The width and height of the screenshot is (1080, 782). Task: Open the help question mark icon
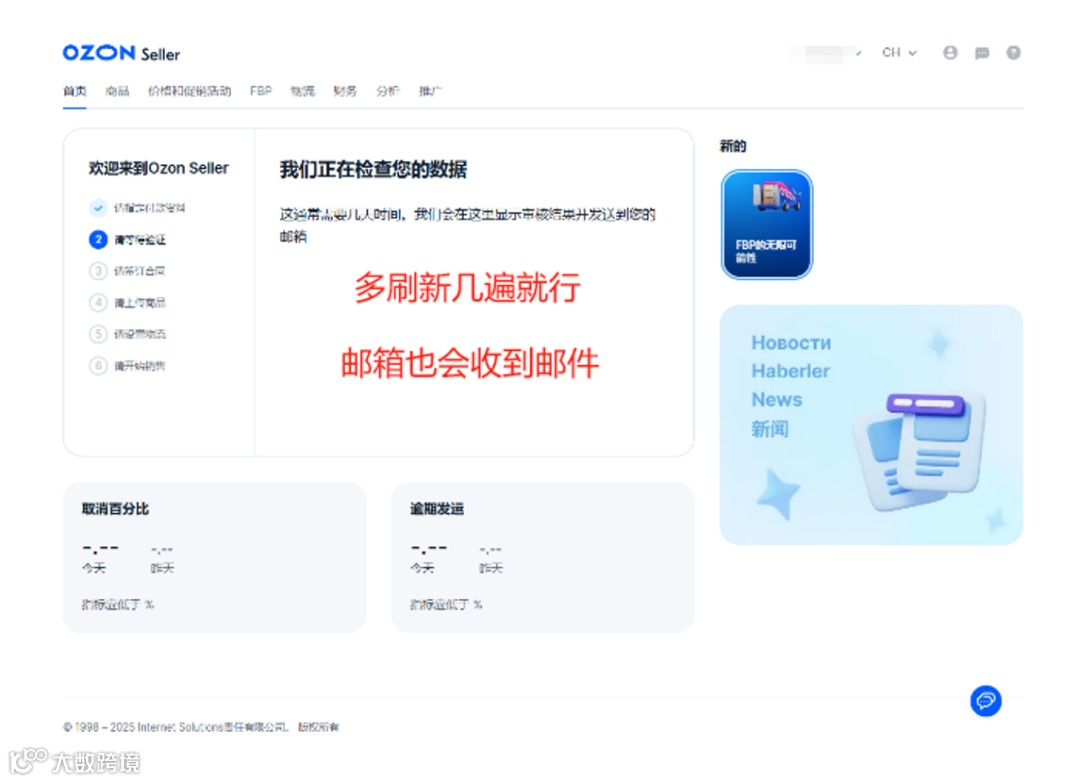pos(1013,53)
